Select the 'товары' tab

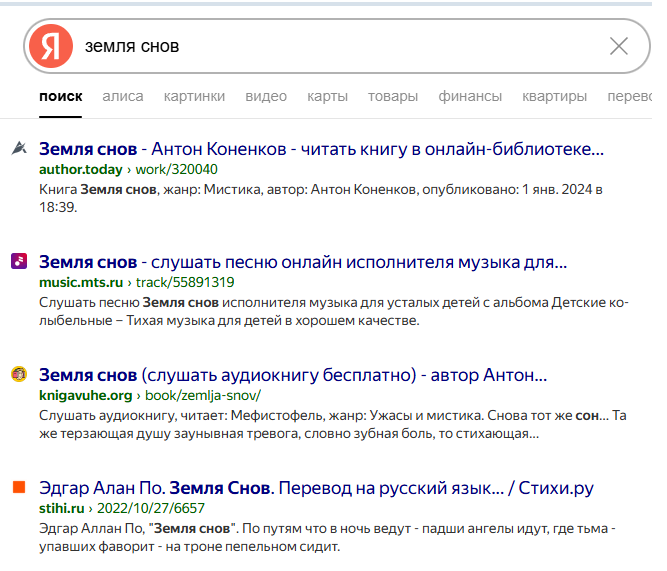pos(392,96)
